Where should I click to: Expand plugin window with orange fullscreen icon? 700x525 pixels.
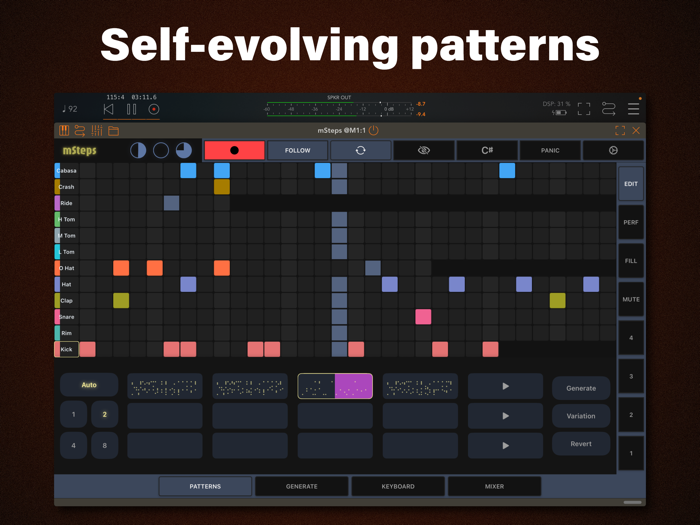(620, 130)
